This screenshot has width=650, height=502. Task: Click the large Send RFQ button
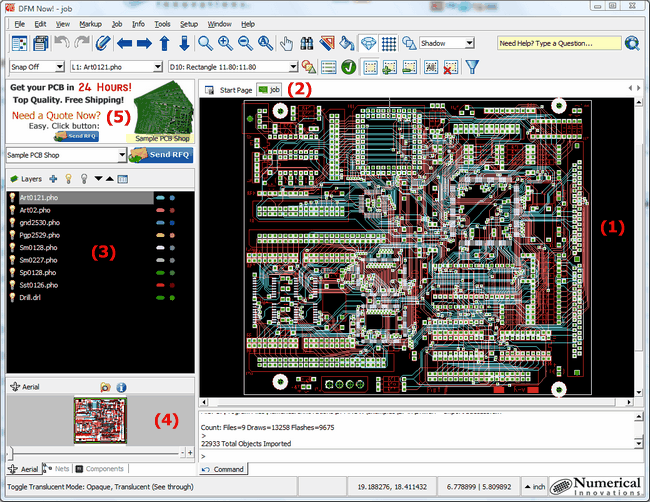coord(161,155)
